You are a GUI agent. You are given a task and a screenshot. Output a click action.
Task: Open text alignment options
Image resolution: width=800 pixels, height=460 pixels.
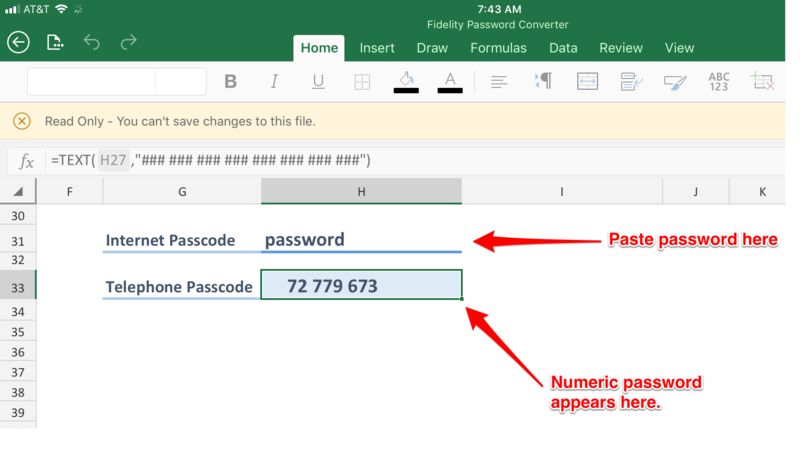pyautogui.click(x=500, y=82)
